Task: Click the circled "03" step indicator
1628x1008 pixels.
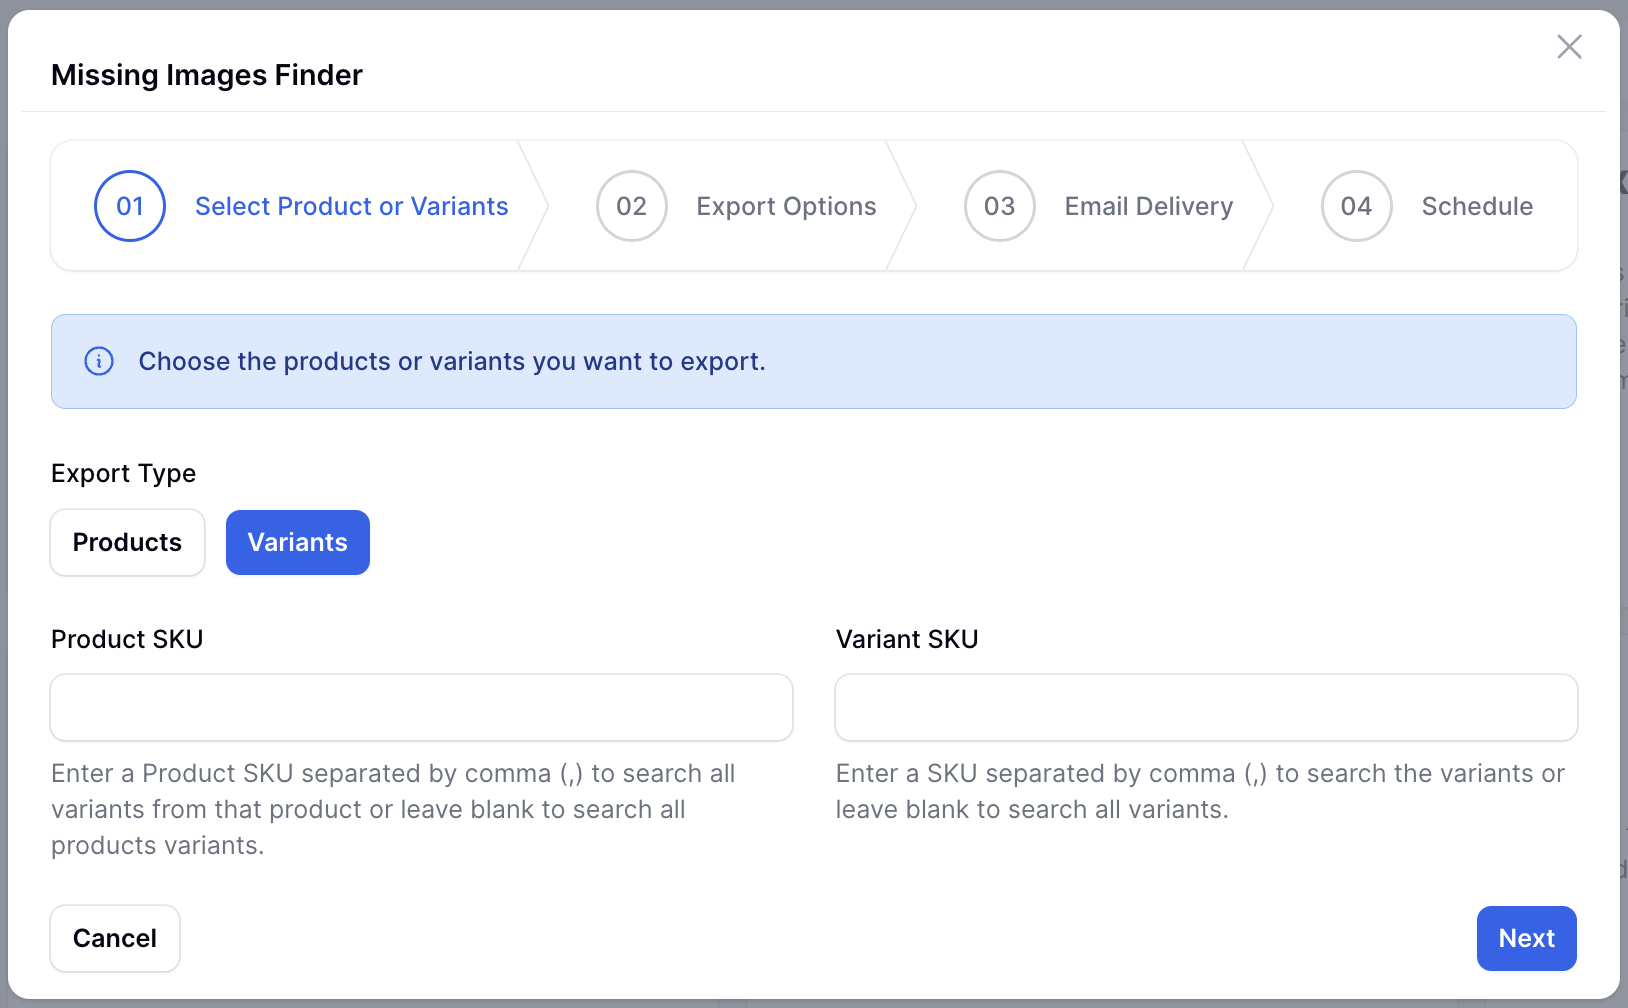Action: [x=999, y=206]
